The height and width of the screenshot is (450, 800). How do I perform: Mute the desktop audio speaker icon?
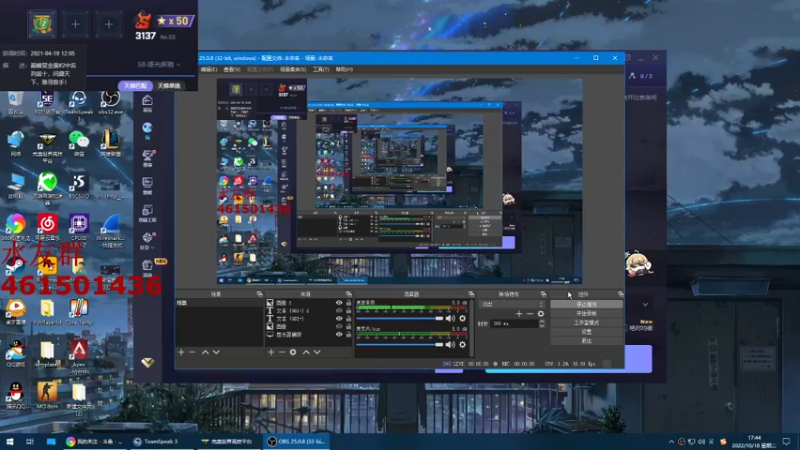(450, 318)
